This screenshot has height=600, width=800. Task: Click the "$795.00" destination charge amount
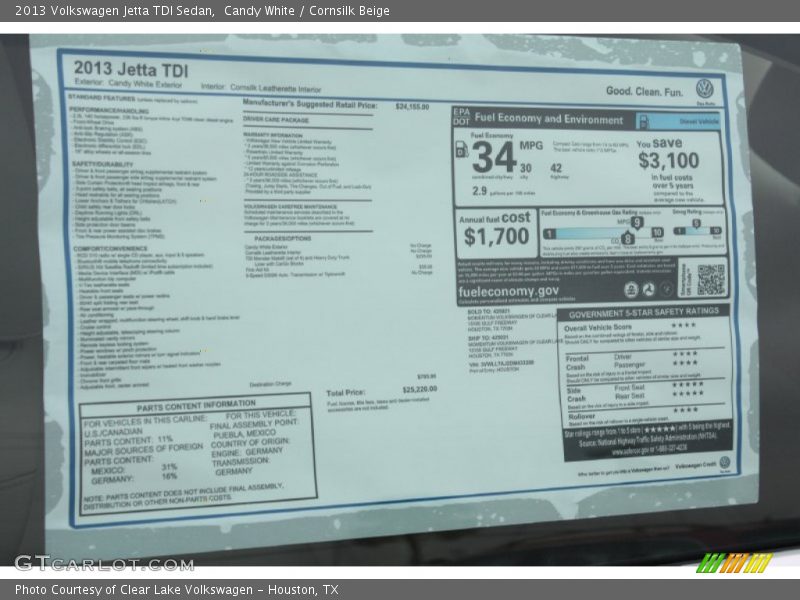coord(427,377)
